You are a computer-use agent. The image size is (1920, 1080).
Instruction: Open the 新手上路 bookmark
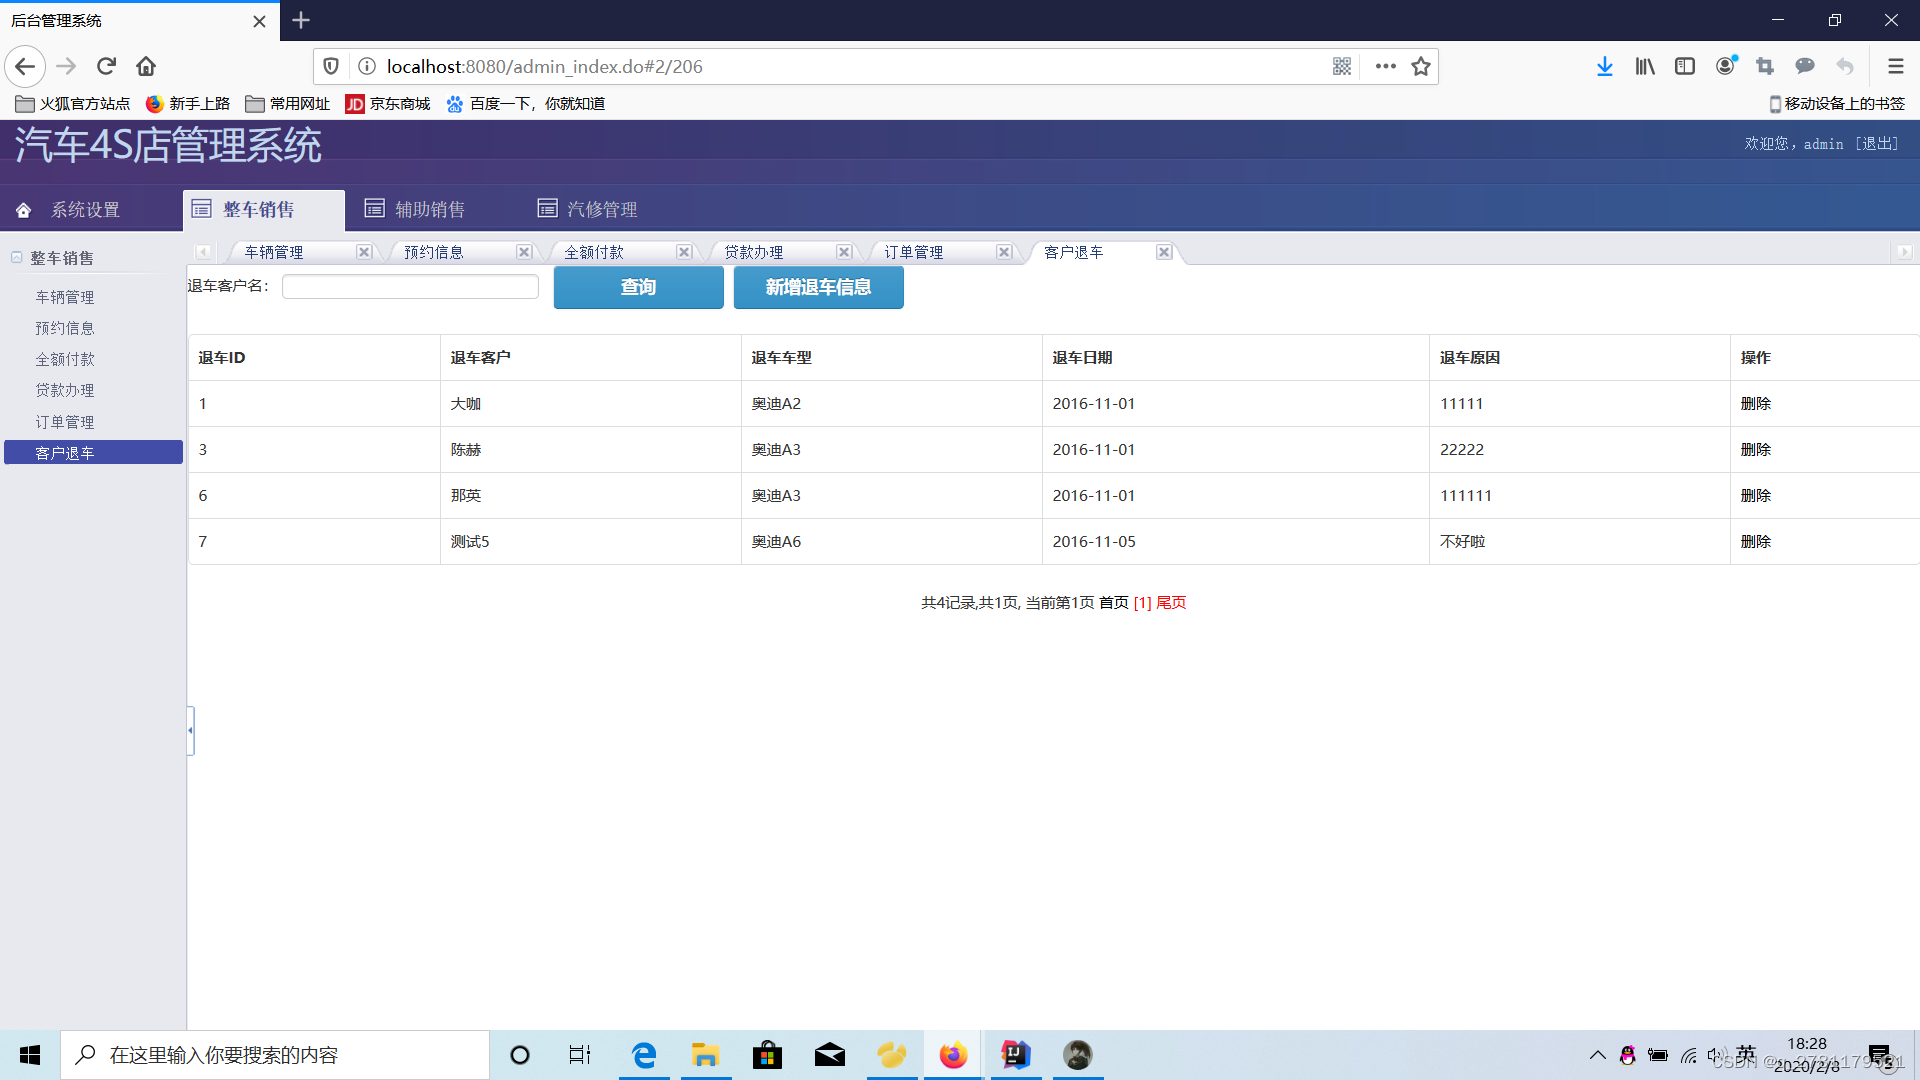[x=188, y=104]
